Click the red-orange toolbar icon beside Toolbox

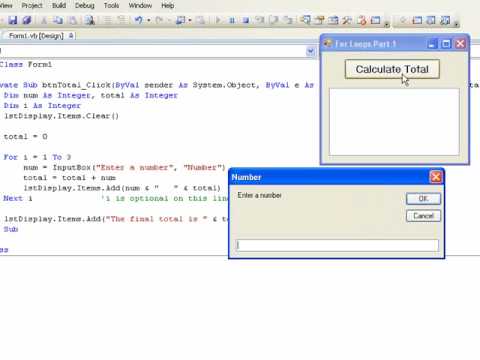click(x=362, y=20)
